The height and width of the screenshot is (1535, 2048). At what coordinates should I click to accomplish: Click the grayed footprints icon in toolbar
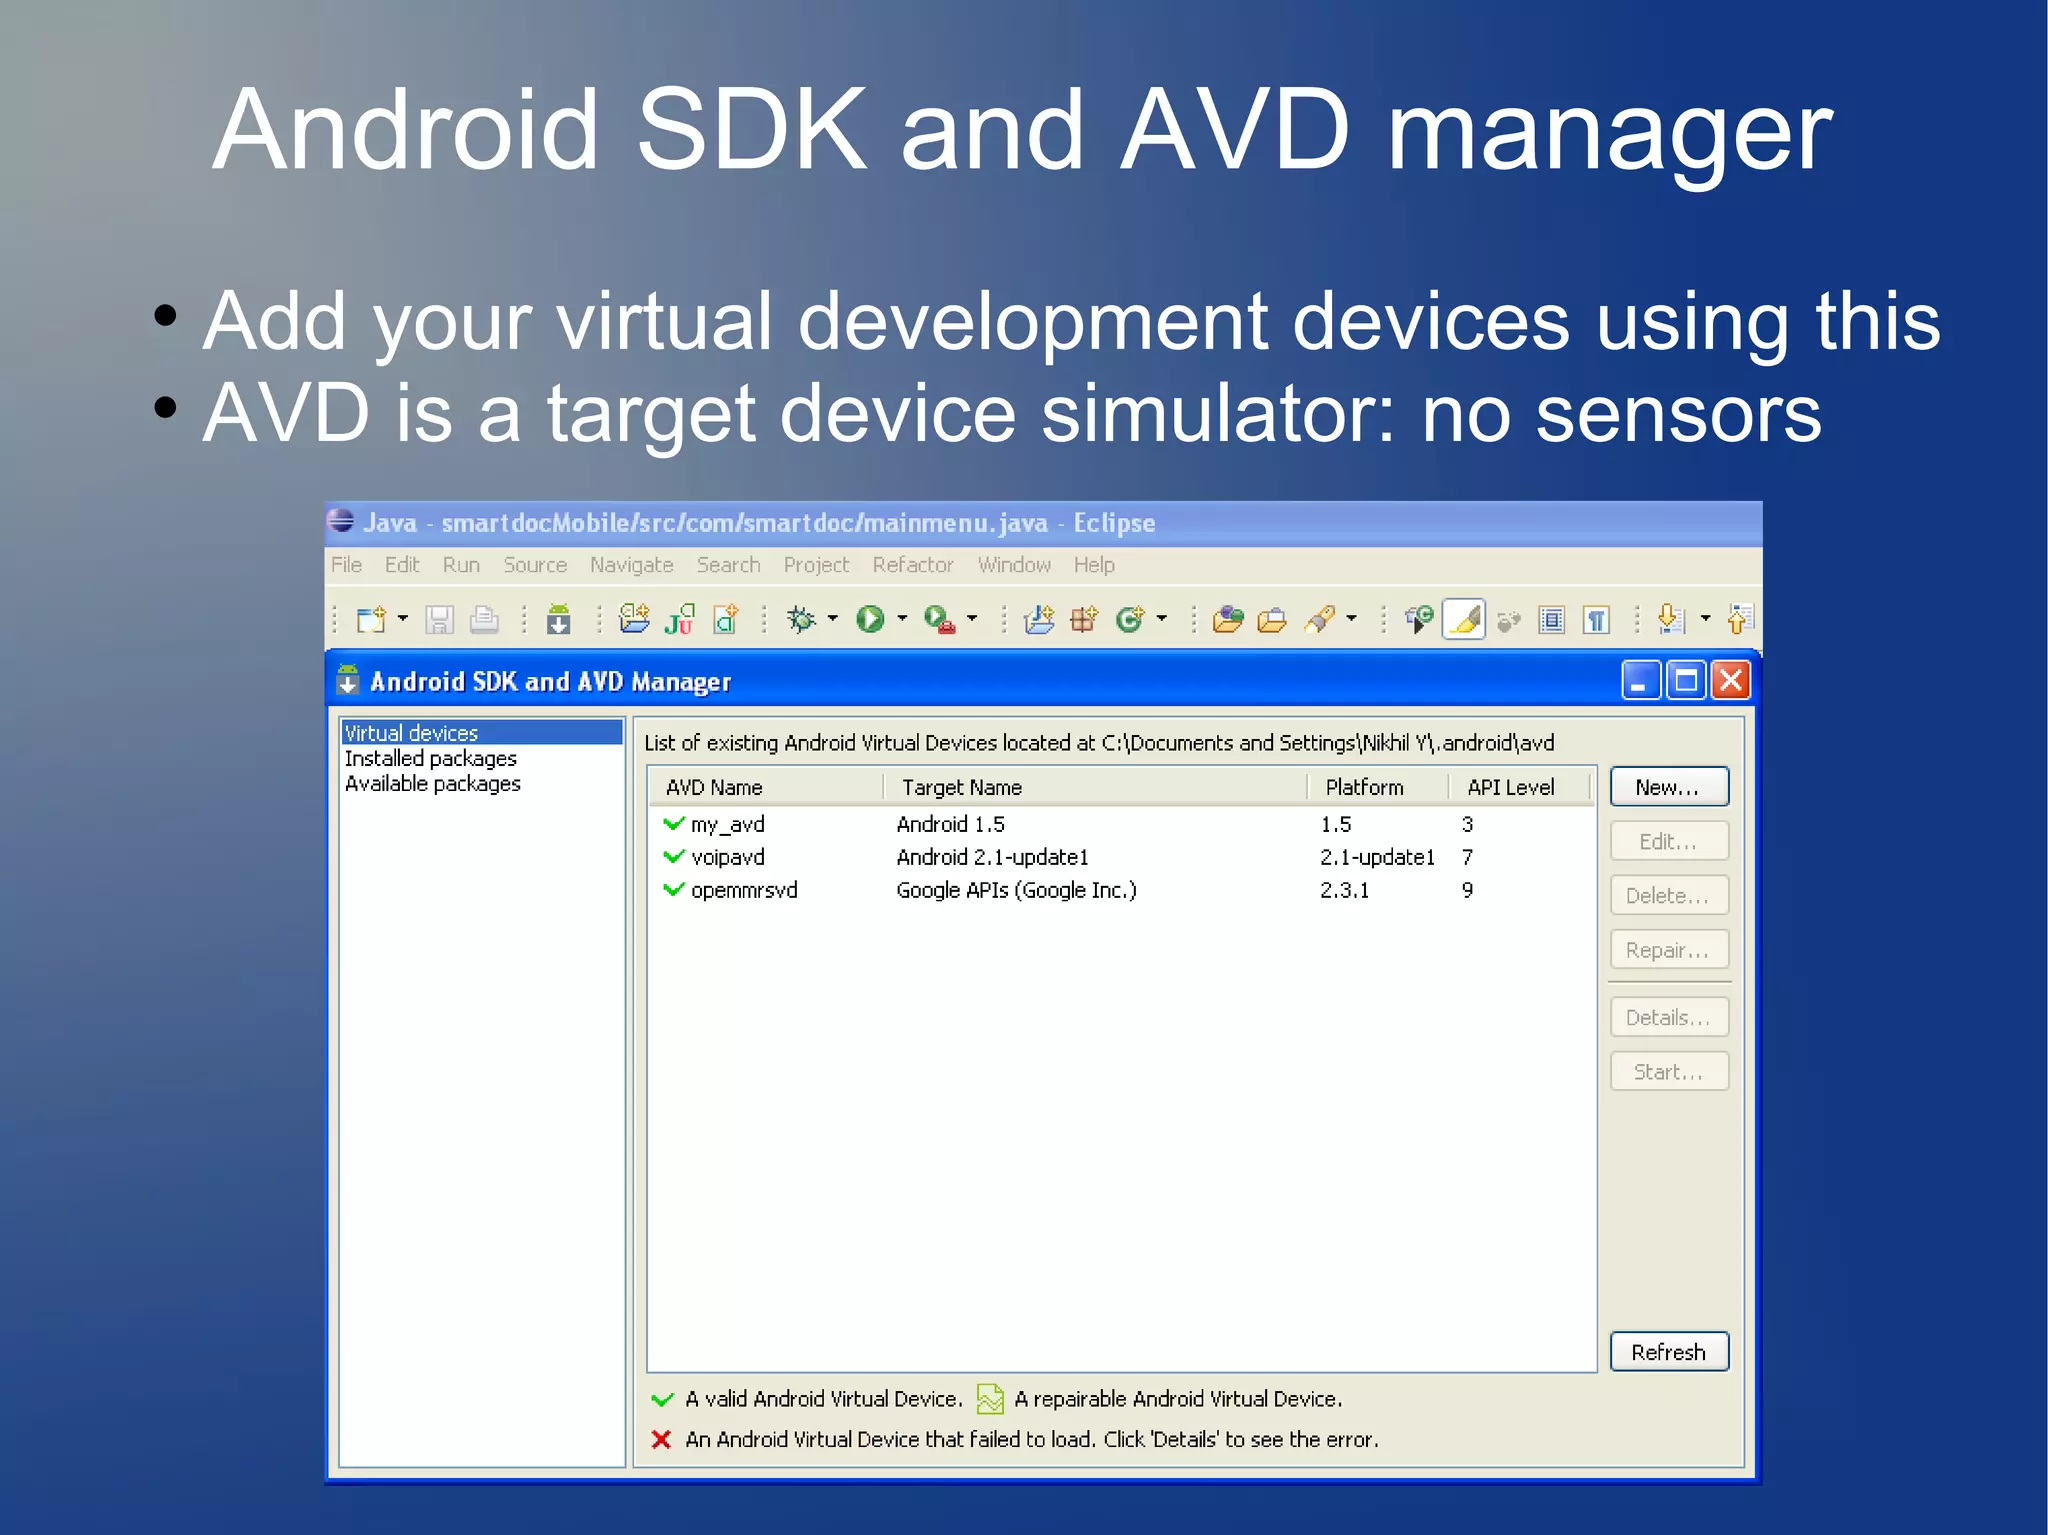(x=1508, y=621)
